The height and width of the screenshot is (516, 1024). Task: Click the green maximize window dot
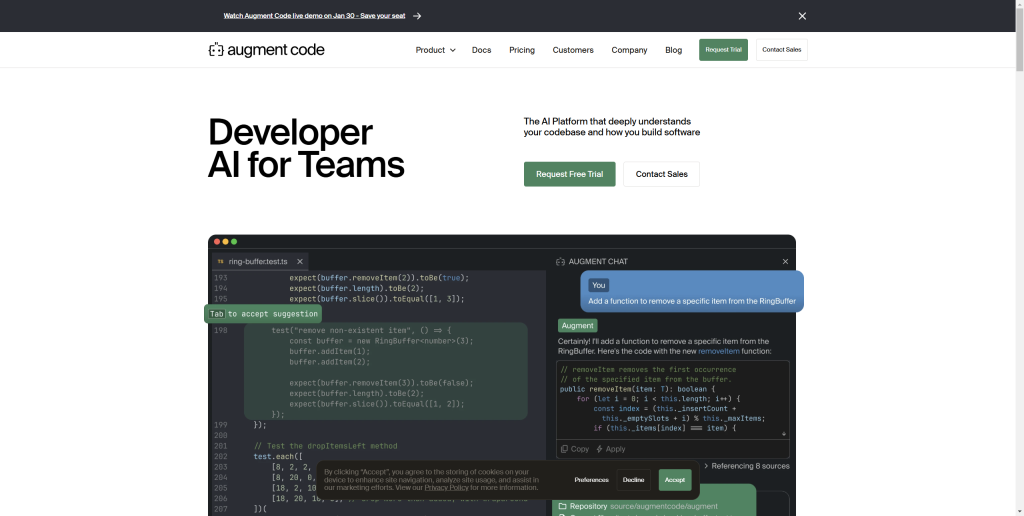click(x=234, y=242)
